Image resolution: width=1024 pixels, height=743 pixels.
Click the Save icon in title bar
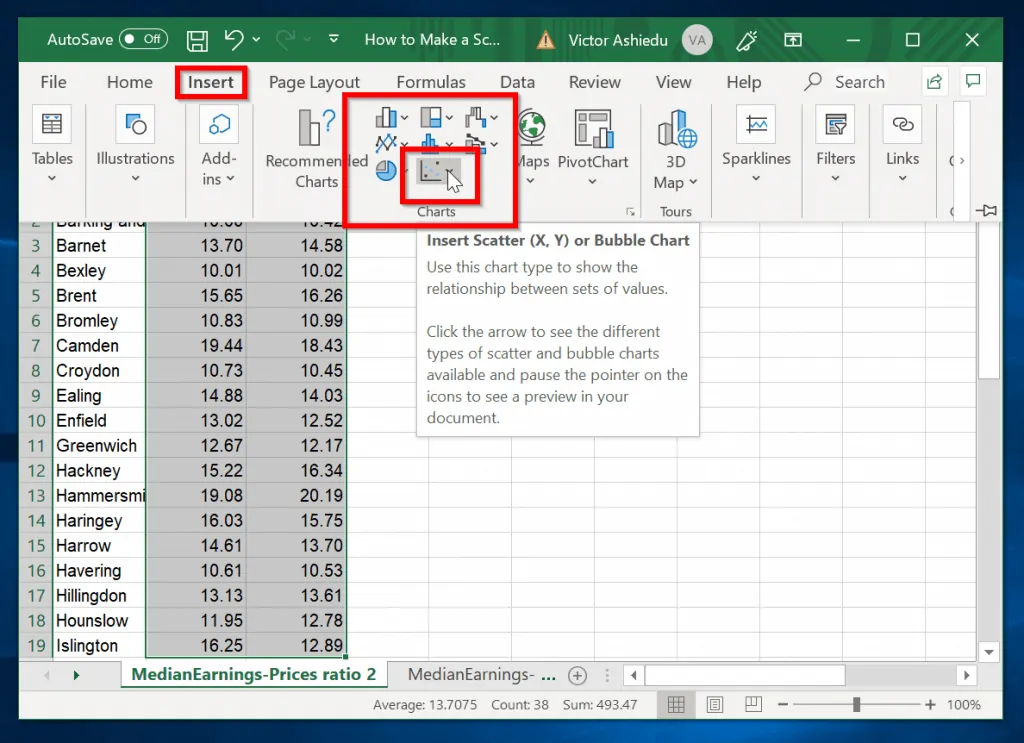pyautogui.click(x=198, y=40)
